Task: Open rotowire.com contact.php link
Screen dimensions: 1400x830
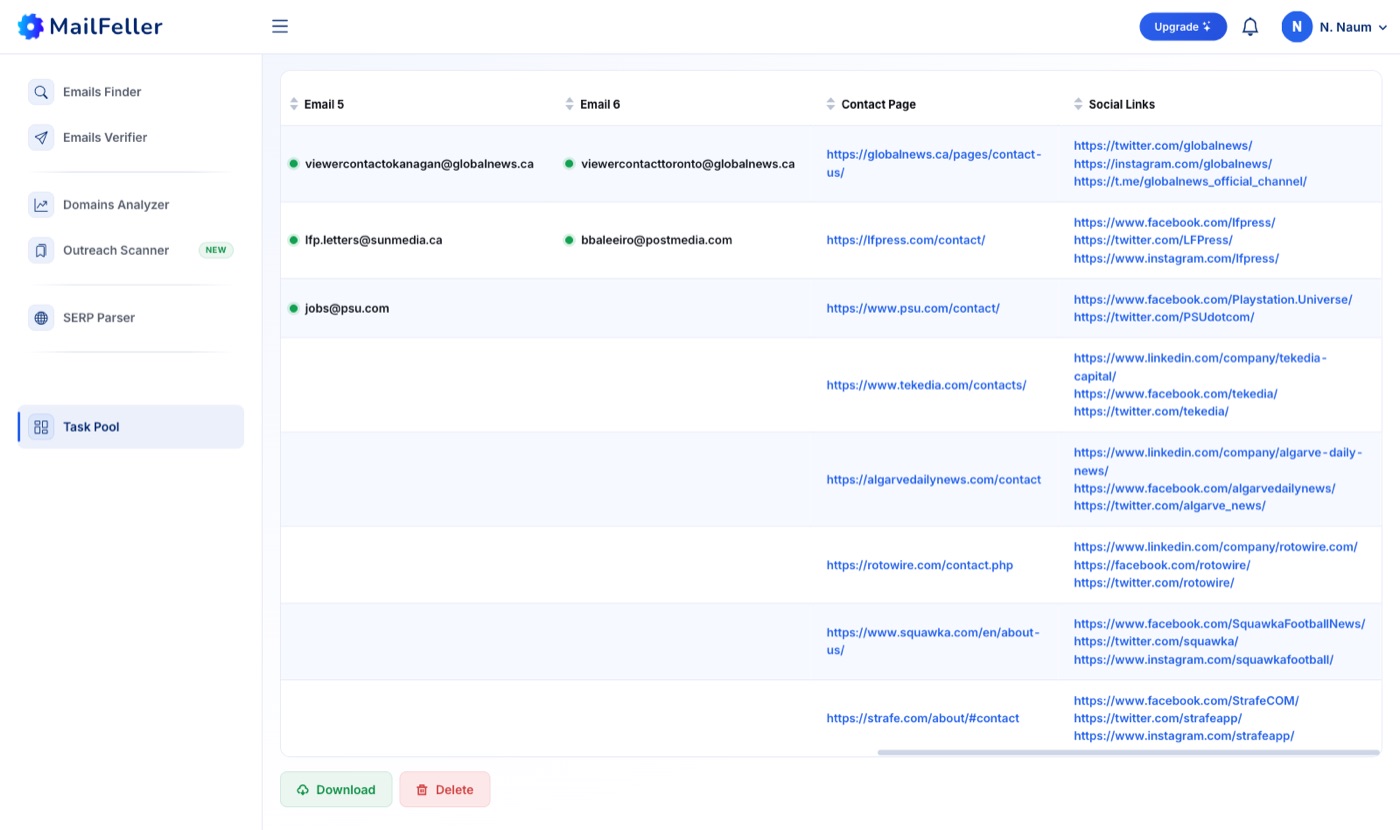Action: [x=919, y=565]
